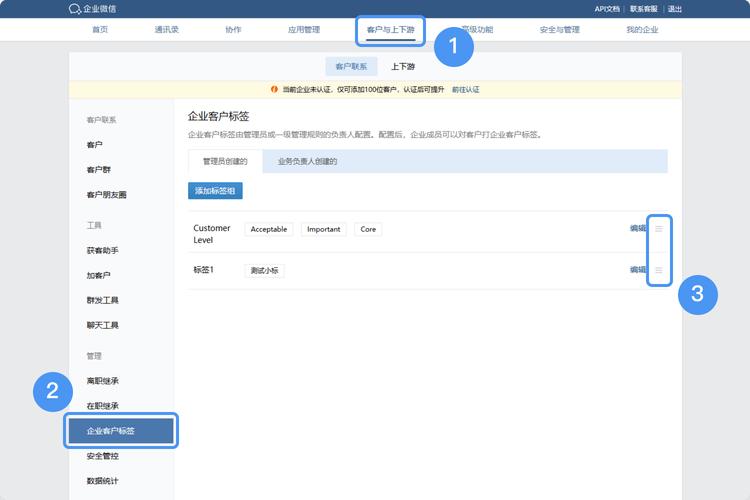Click the Important tag

324,229
